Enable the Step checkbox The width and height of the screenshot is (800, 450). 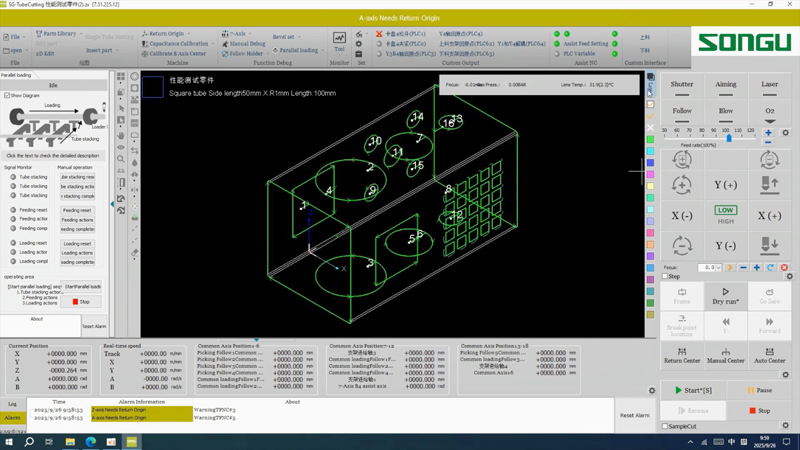tap(665, 277)
